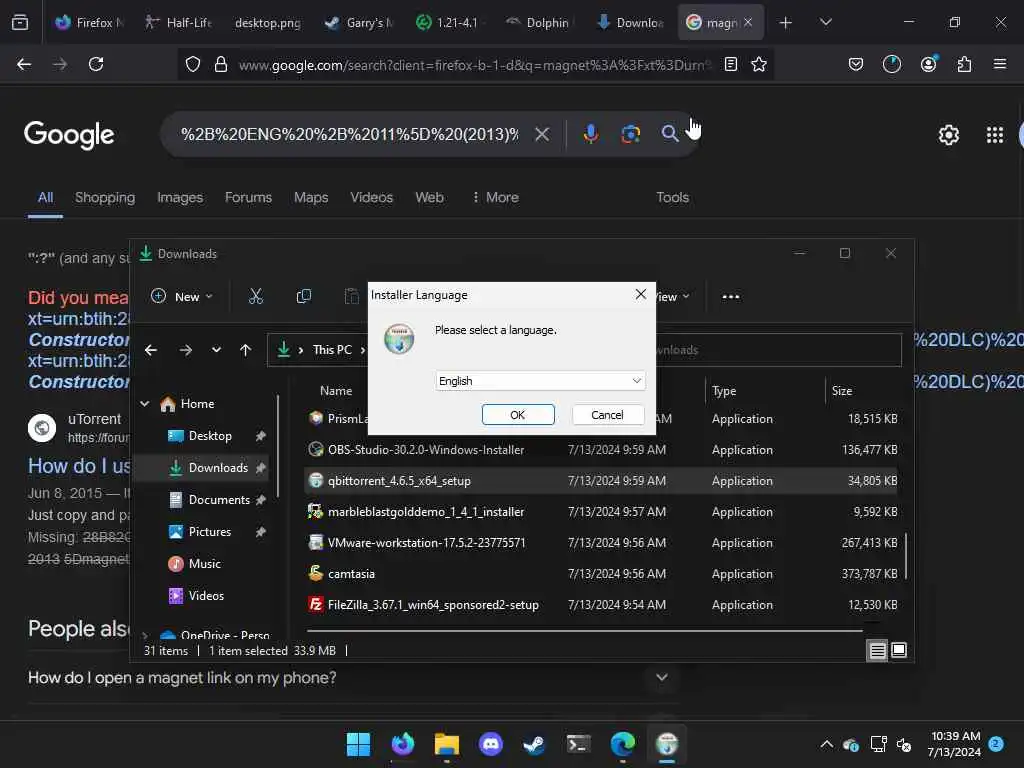Switch to the Garry's Mod tab
Image resolution: width=1024 pixels, height=768 pixels.
click(x=359, y=22)
